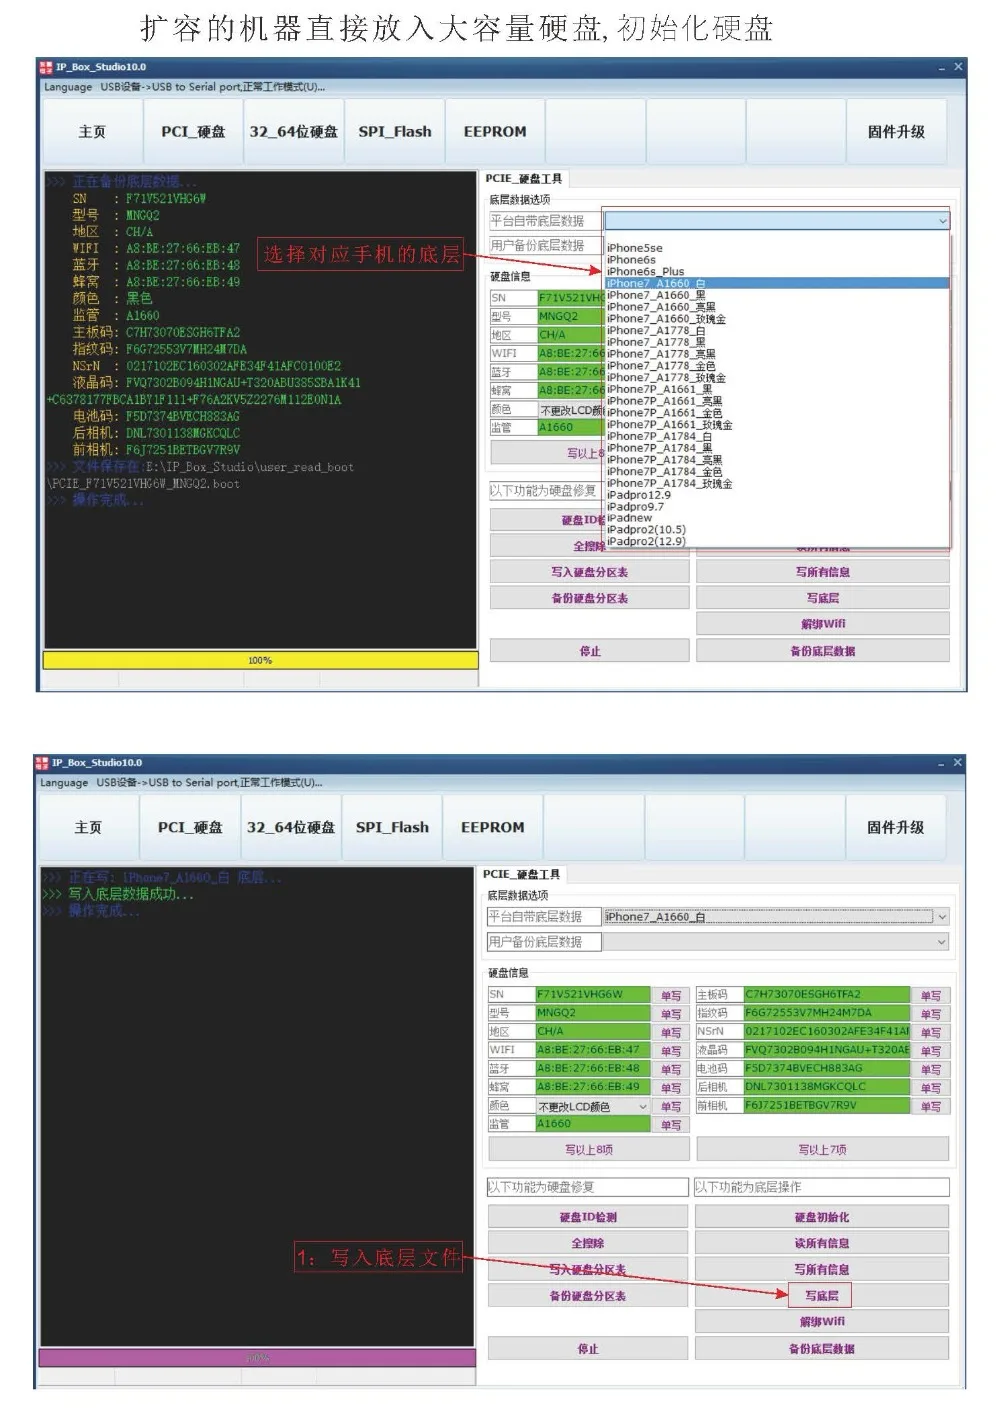Screen dimensions: 1000x1414
Task: Choose iPhone6s_Plus from the dropdown list
Action: (645, 272)
